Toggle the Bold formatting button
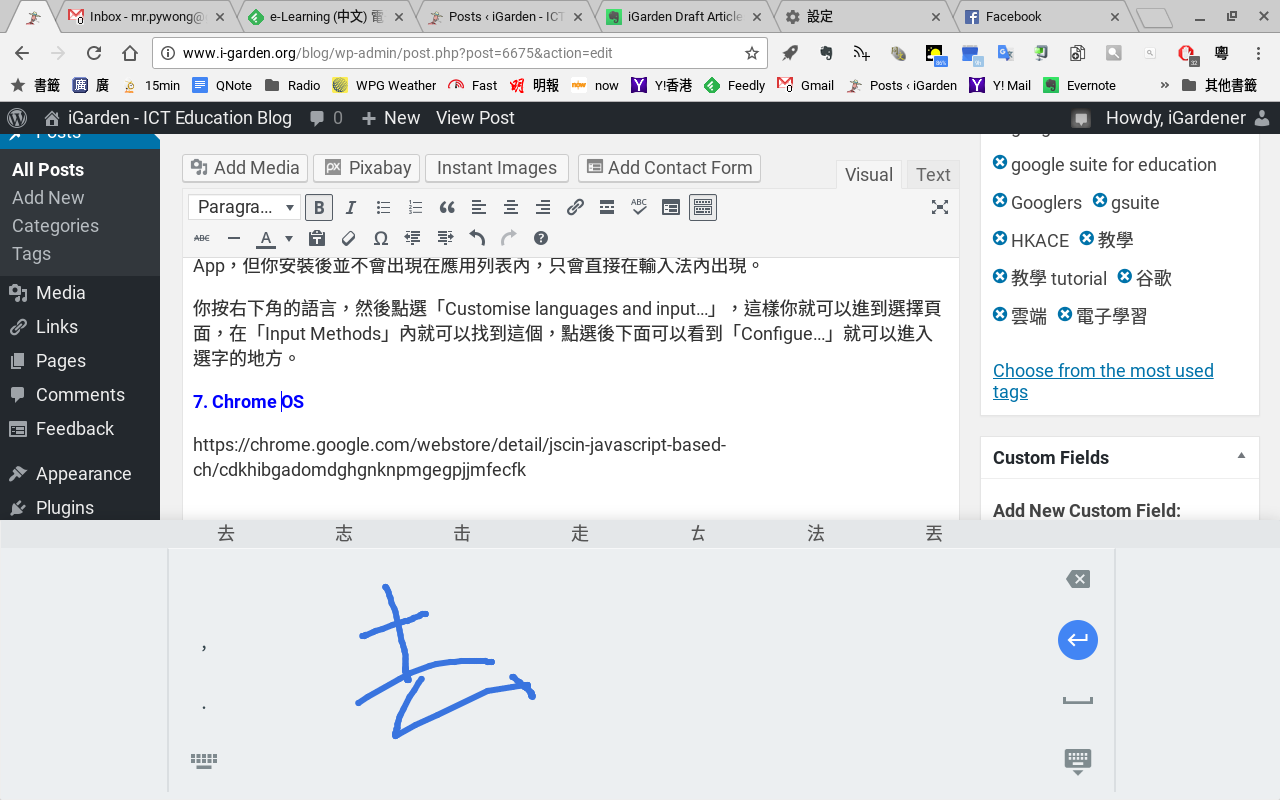Screen dimensions: 1280x800 coord(319,208)
